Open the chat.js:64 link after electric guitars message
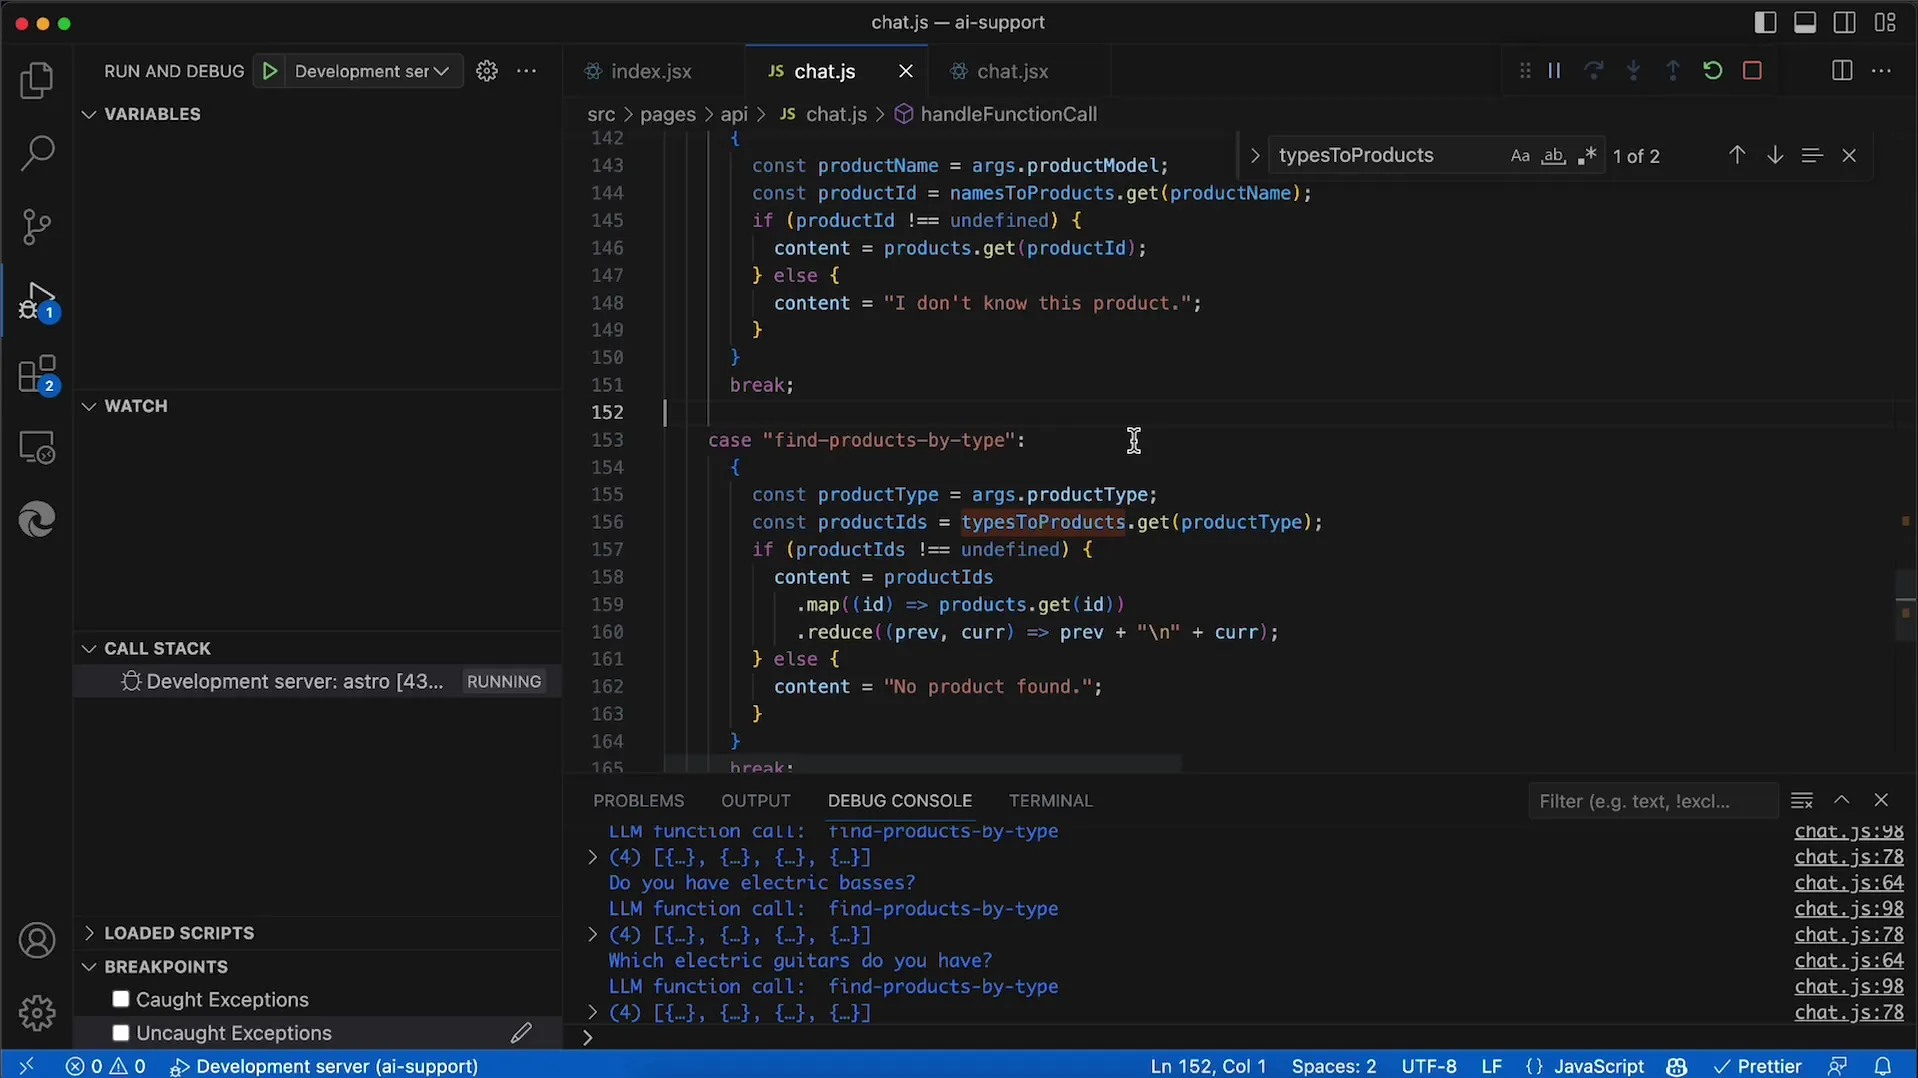Image resolution: width=1918 pixels, height=1078 pixels. pyautogui.click(x=1849, y=961)
